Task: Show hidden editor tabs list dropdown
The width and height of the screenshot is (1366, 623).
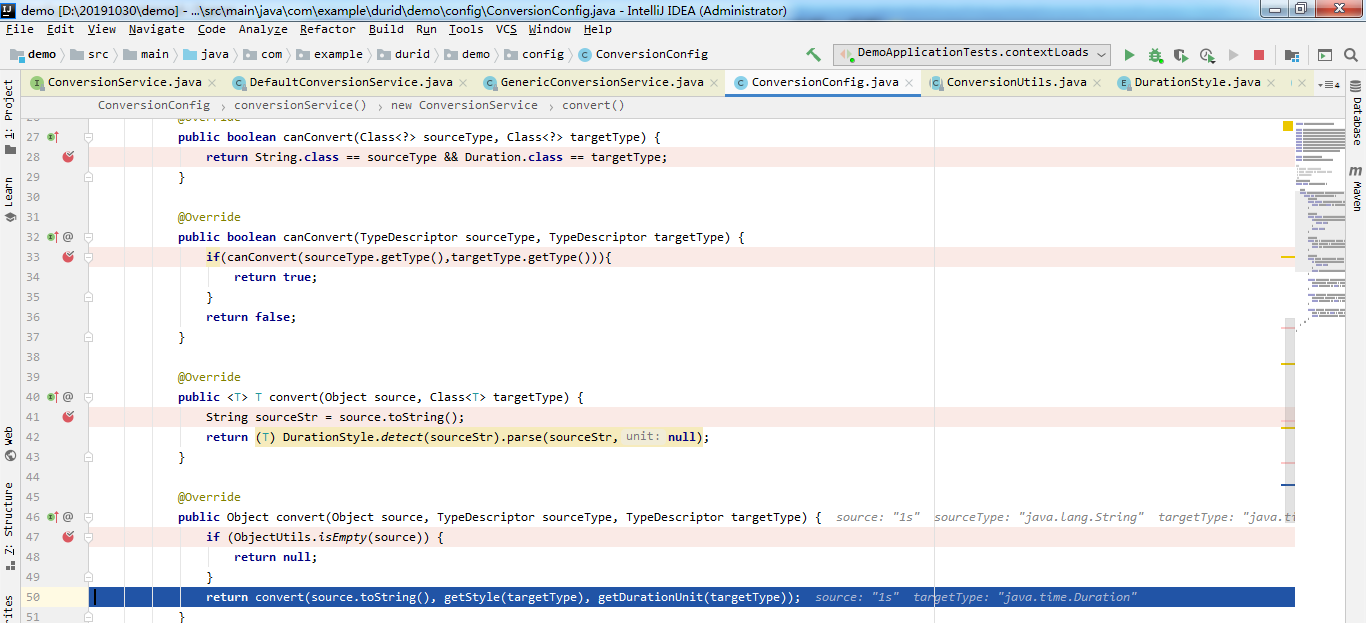Action: point(1329,84)
